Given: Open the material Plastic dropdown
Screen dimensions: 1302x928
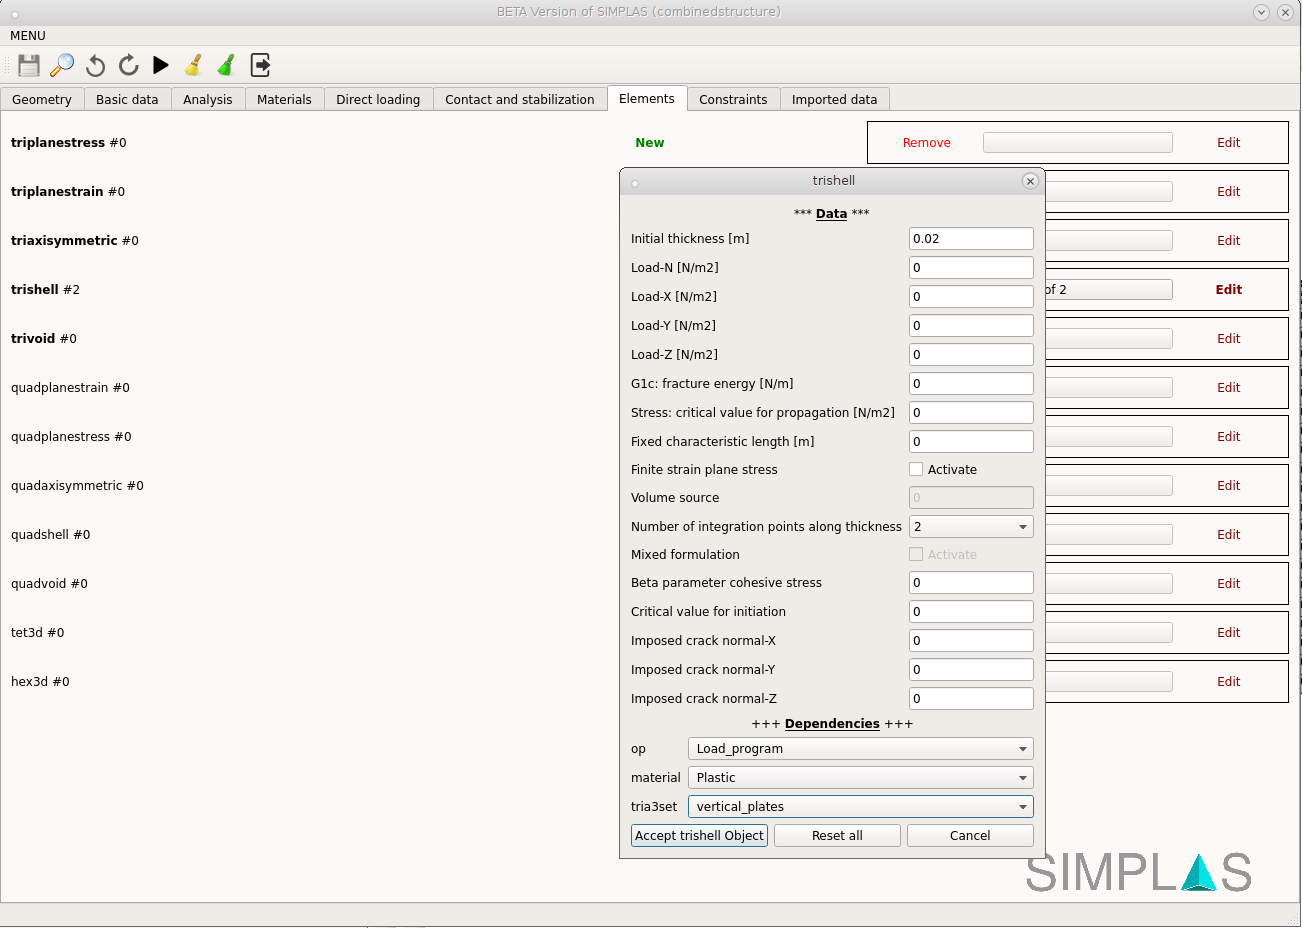Looking at the screenshot, I should pos(860,778).
